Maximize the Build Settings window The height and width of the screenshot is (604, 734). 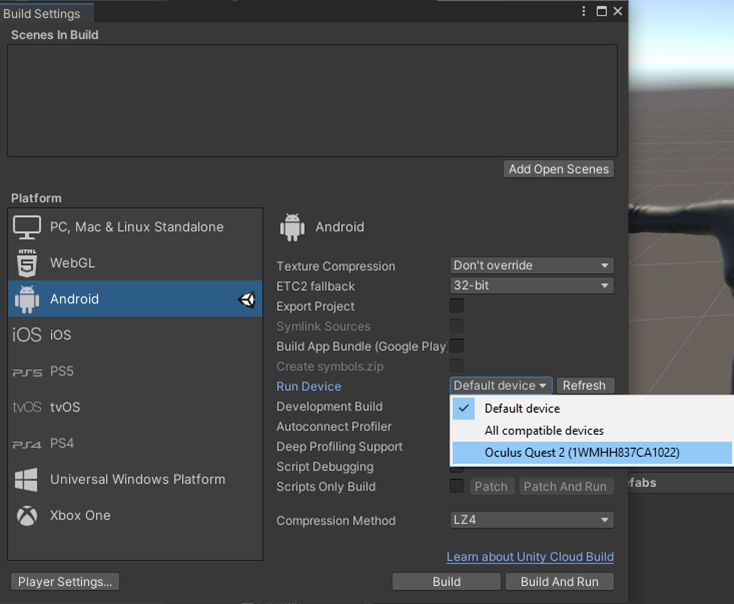click(602, 11)
